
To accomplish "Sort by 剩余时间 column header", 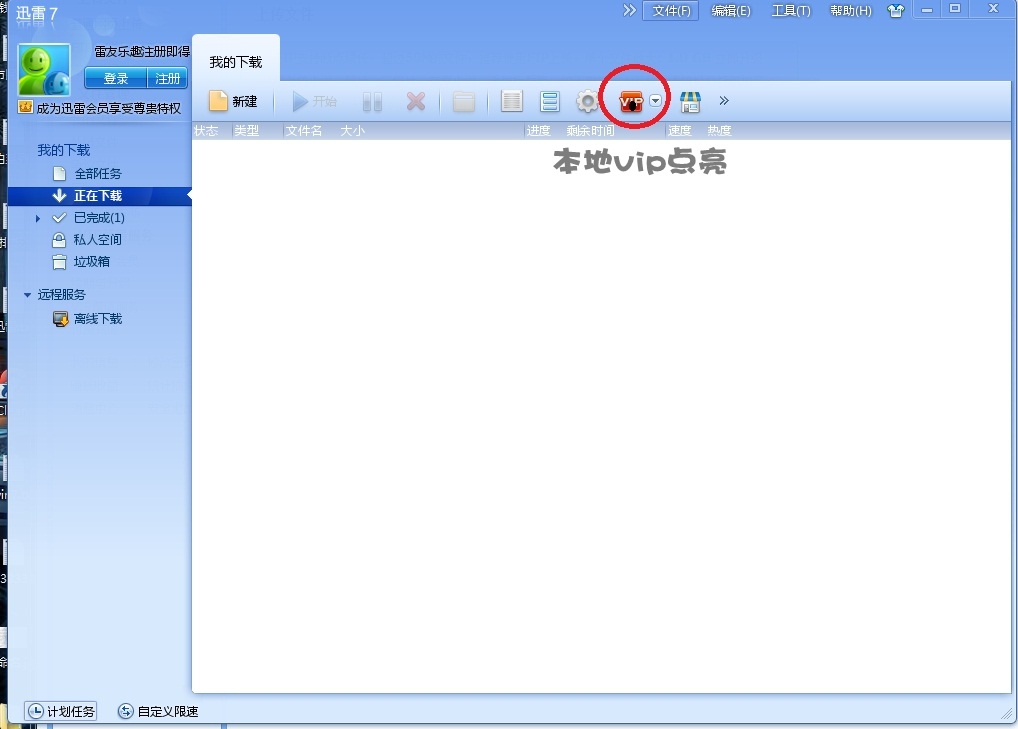I will 590,131.
